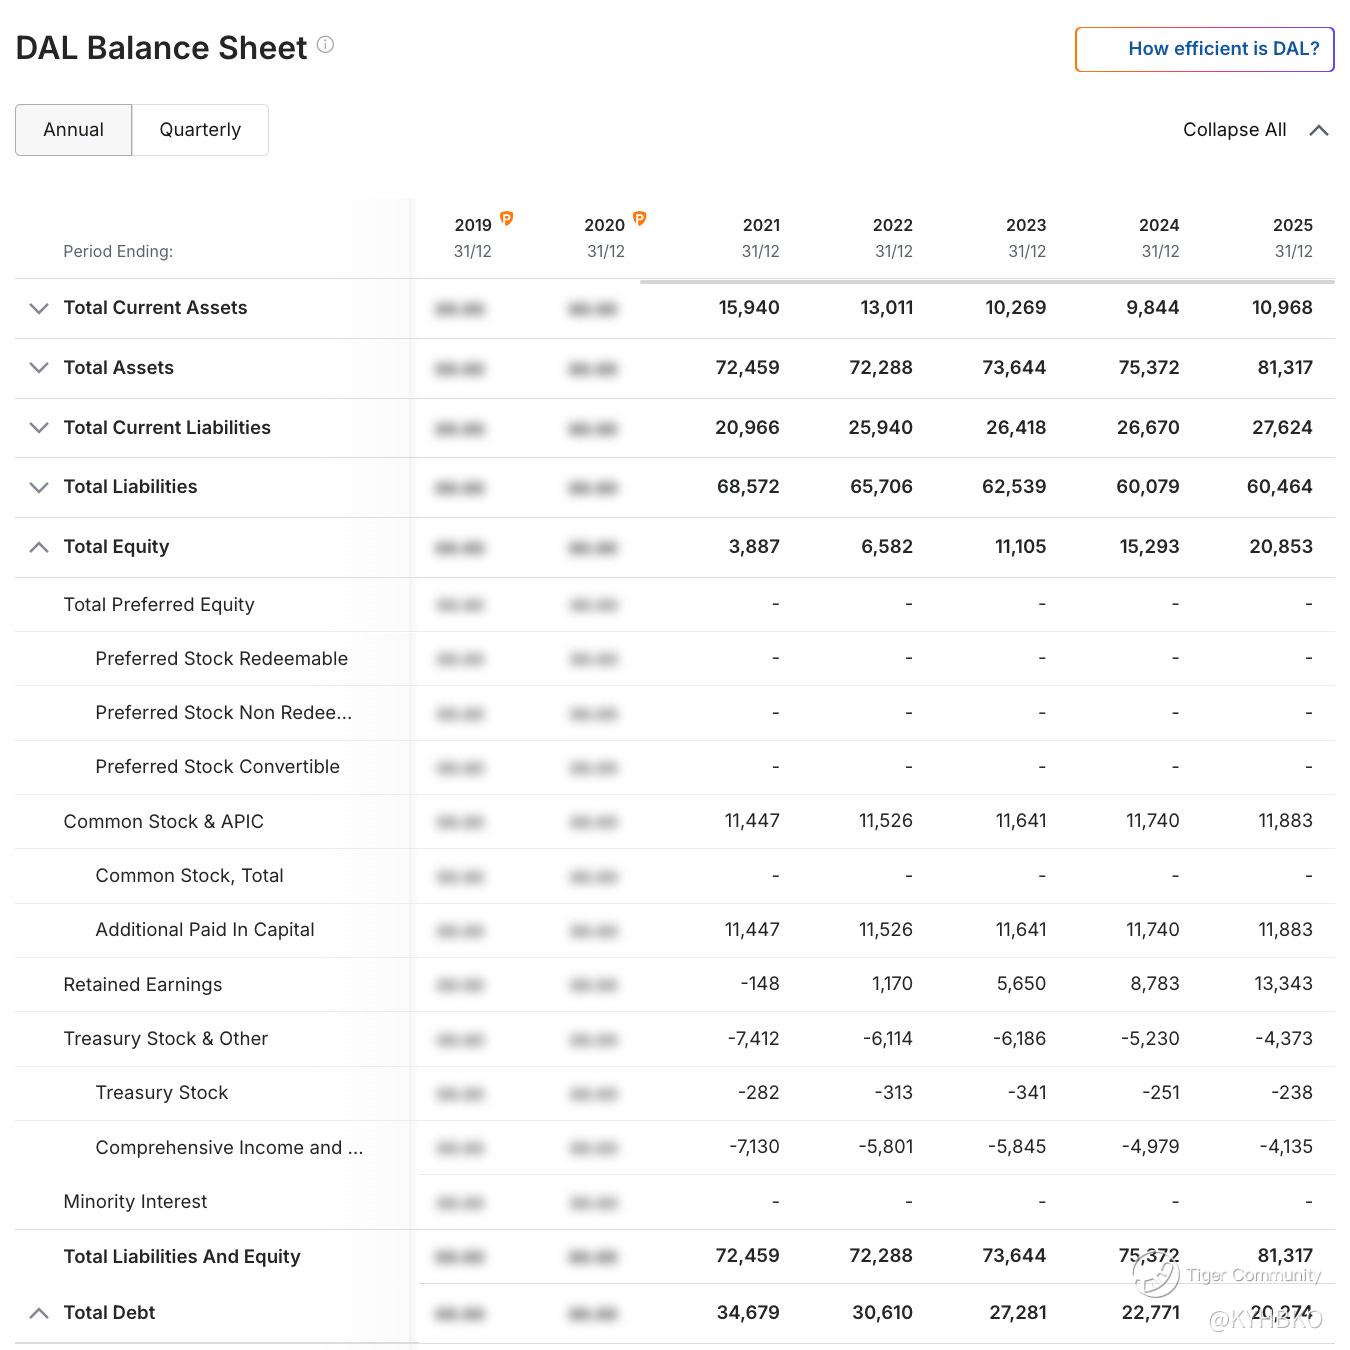
Task: Select the Additional Paid In Capital label
Action: tap(205, 930)
